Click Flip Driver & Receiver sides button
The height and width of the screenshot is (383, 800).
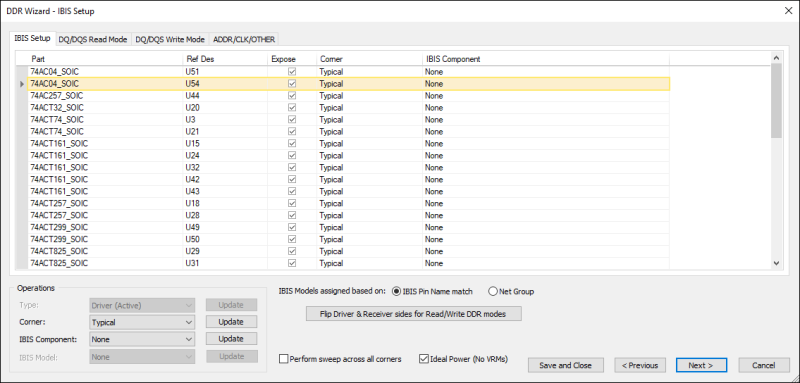(413, 314)
